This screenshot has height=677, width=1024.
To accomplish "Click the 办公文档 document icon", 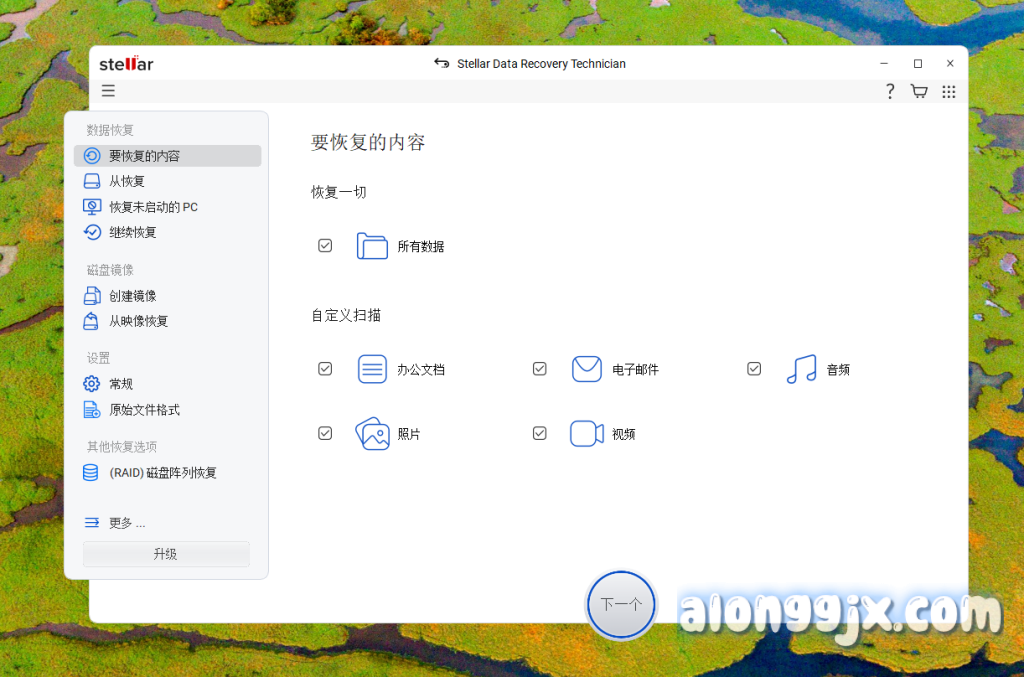I will click(372, 369).
